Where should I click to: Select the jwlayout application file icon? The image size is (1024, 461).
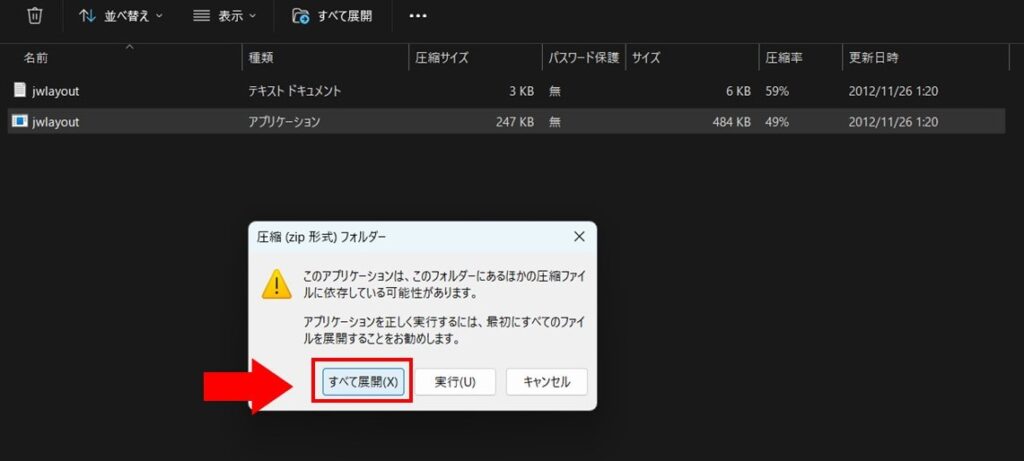(x=20, y=121)
